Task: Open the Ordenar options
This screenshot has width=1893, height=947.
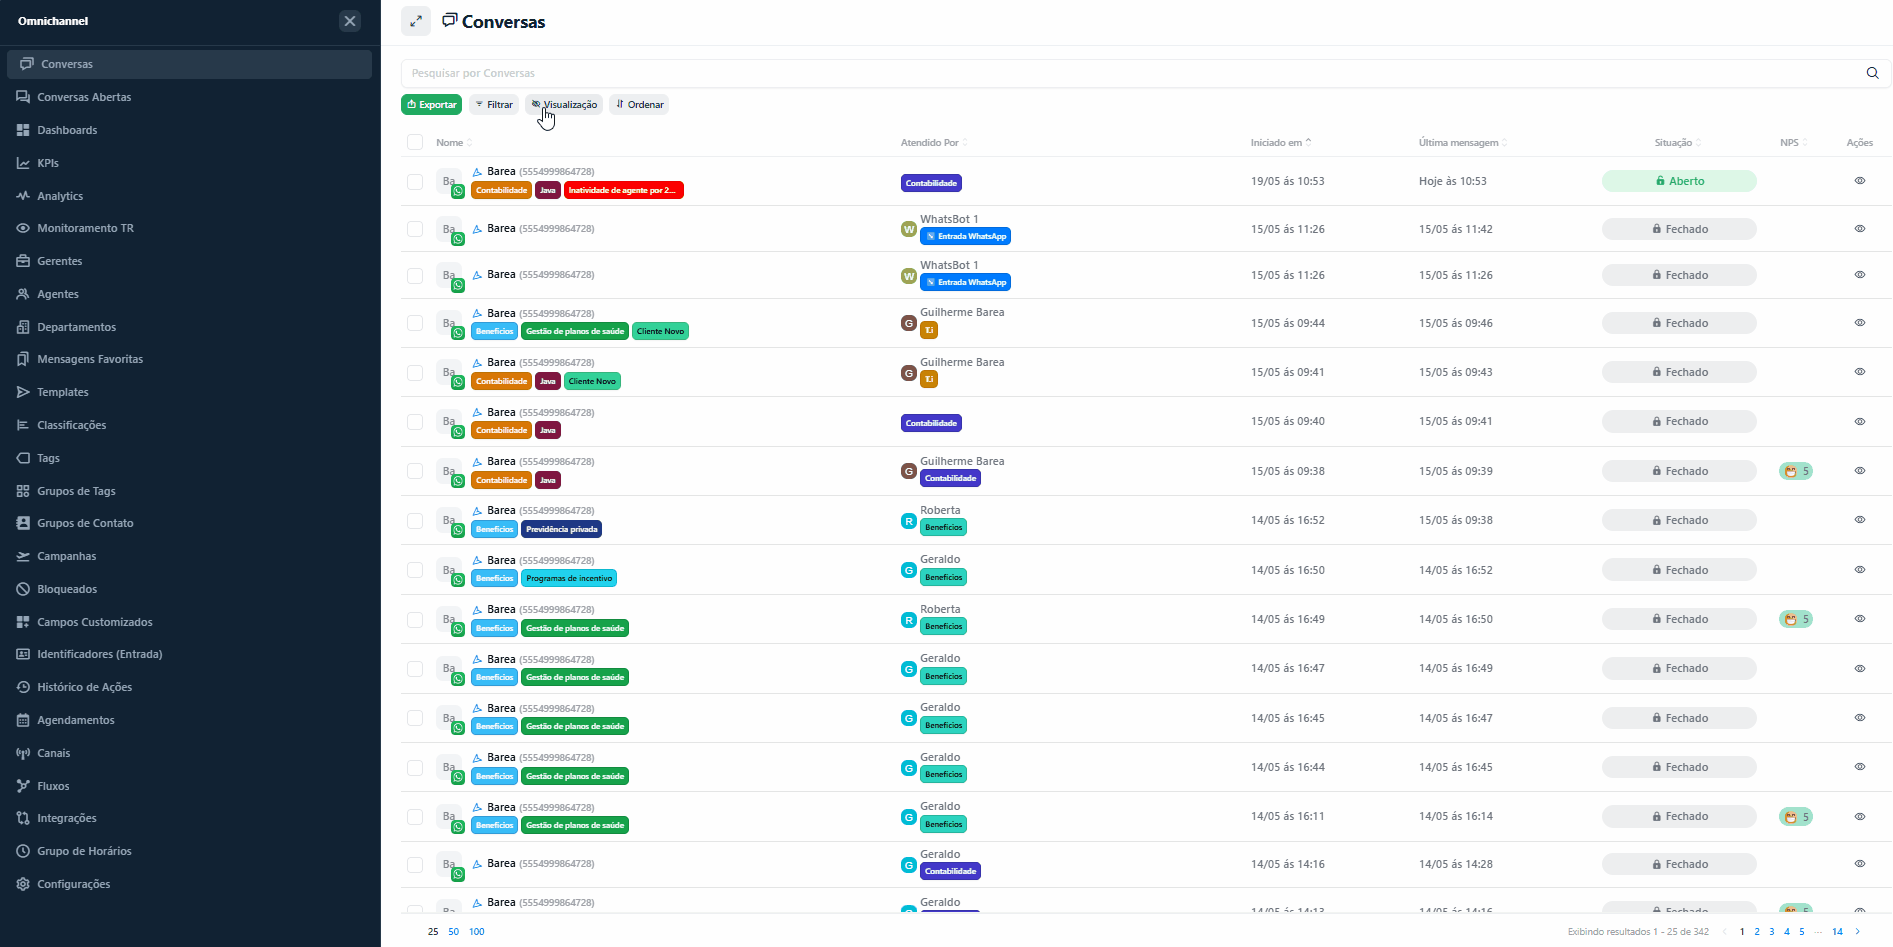Action: tap(640, 104)
